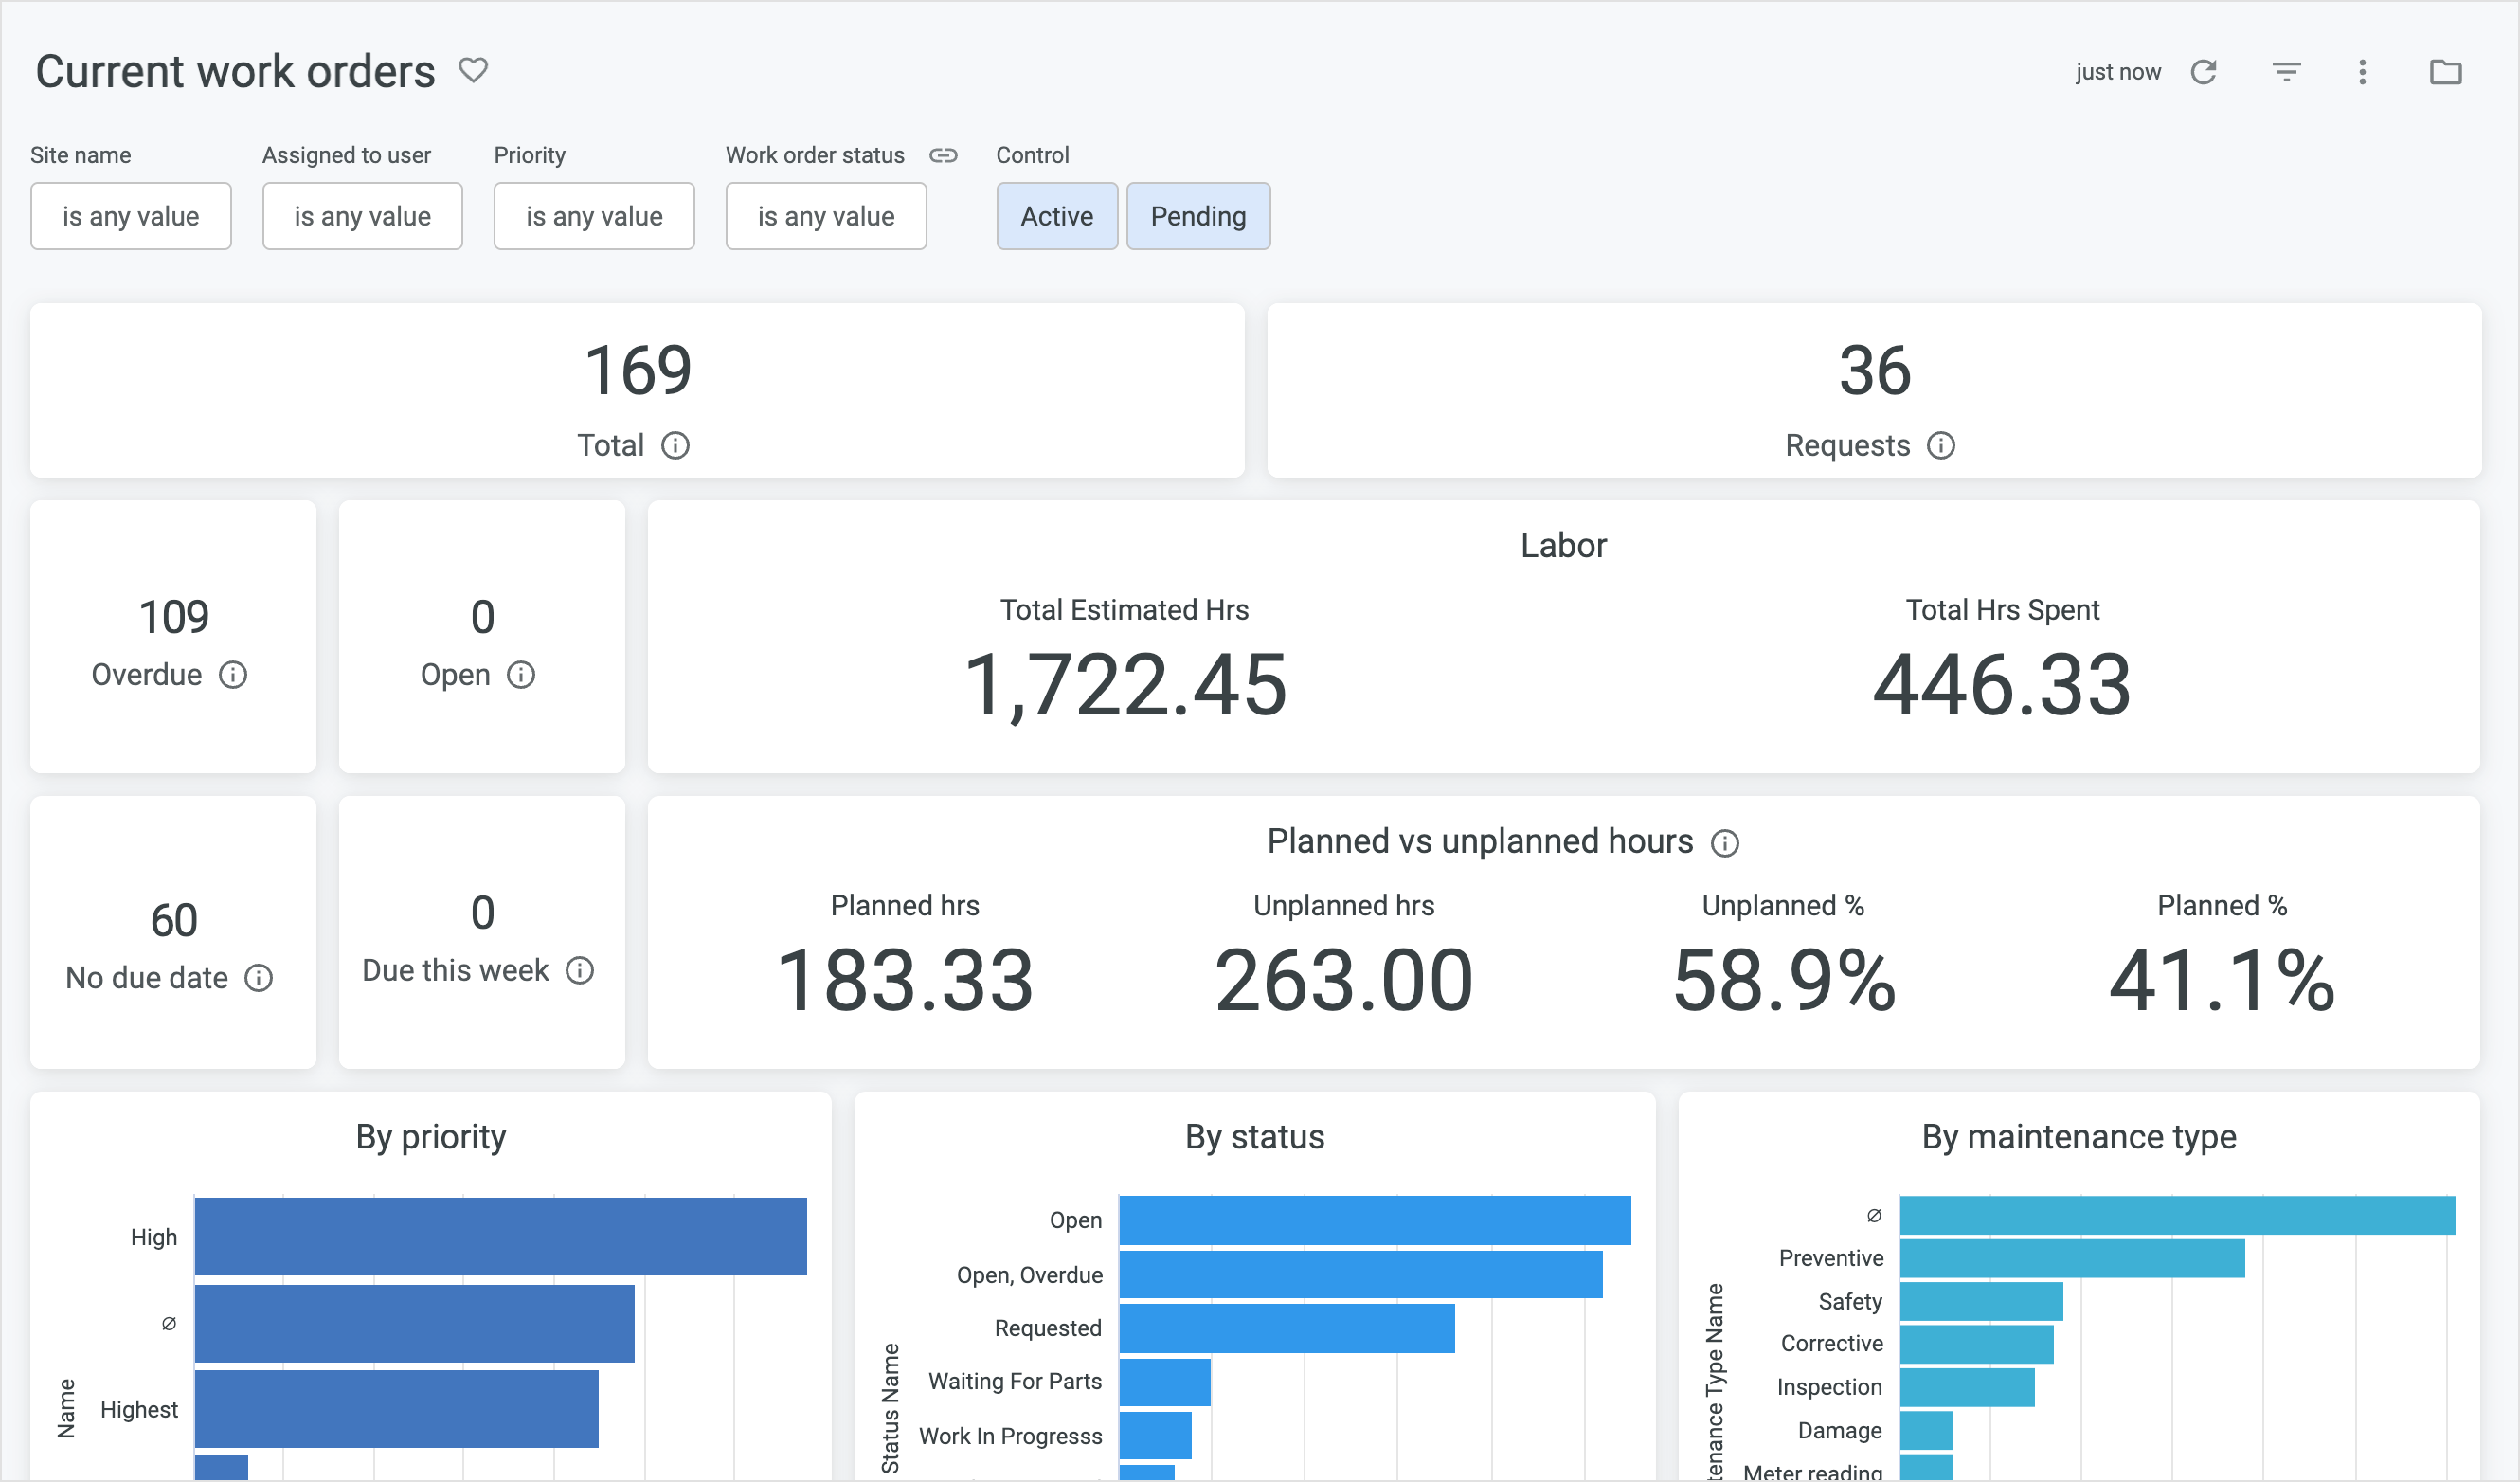Click the folder icon at top right

2445,72
